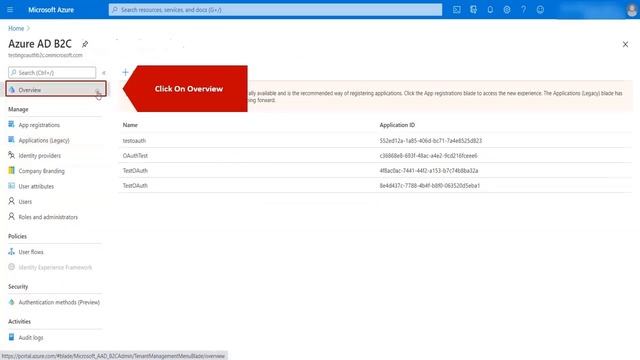
Task: Focus the sidebar Search (Ctrl+/) box
Action: click(x=52, y=73)
